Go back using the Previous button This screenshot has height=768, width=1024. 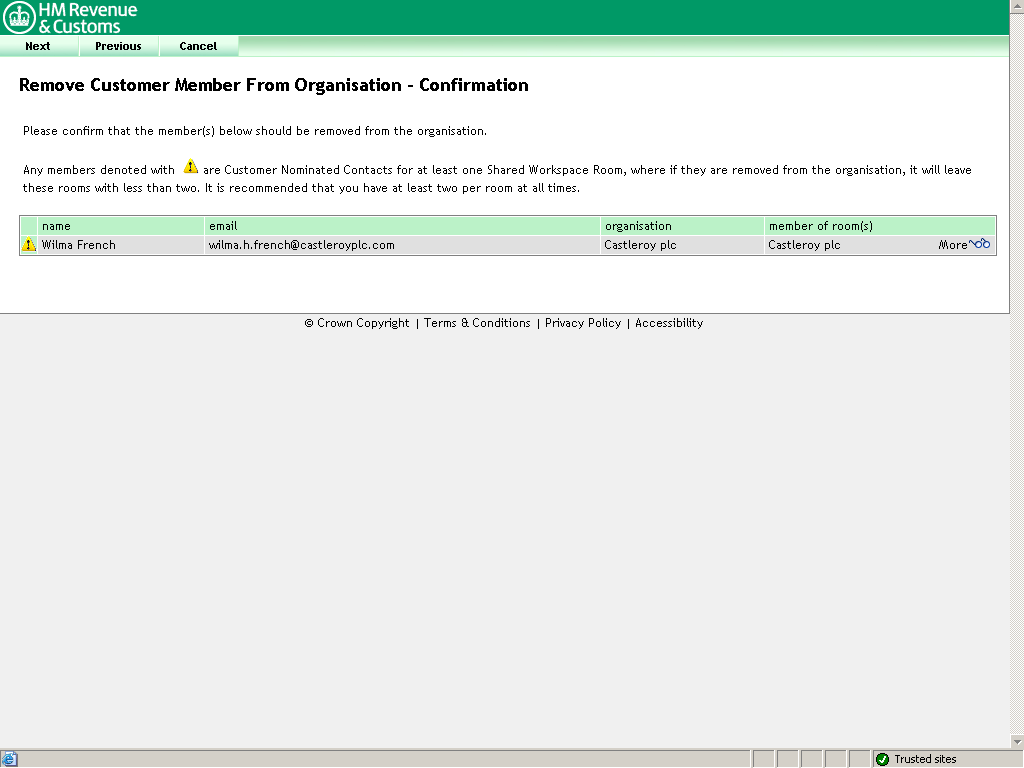(118, 46)
